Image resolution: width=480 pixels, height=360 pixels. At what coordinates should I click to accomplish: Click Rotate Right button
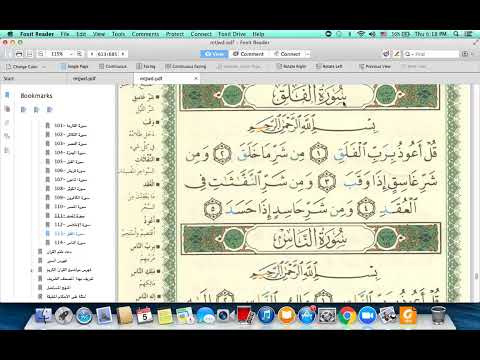click(x=291, y=67)
